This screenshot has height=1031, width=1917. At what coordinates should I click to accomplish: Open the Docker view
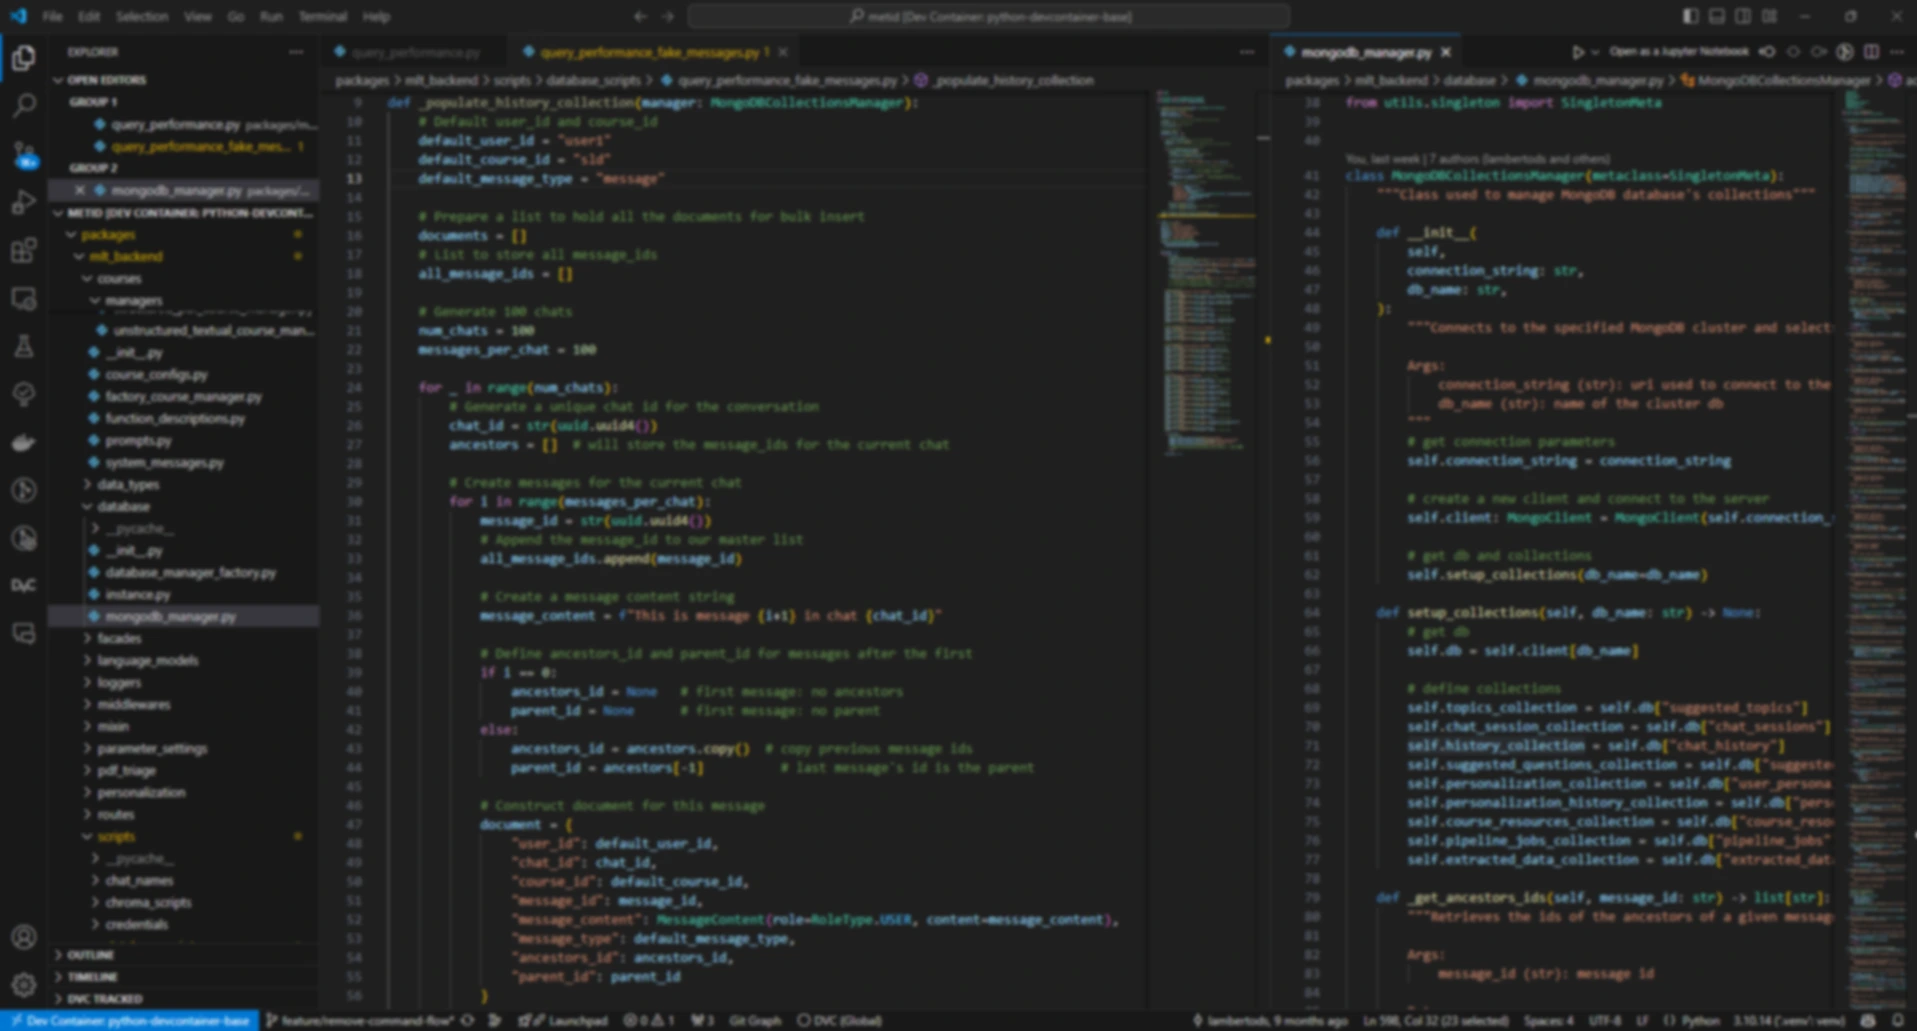pyautogui.click(x=24, y=443)
